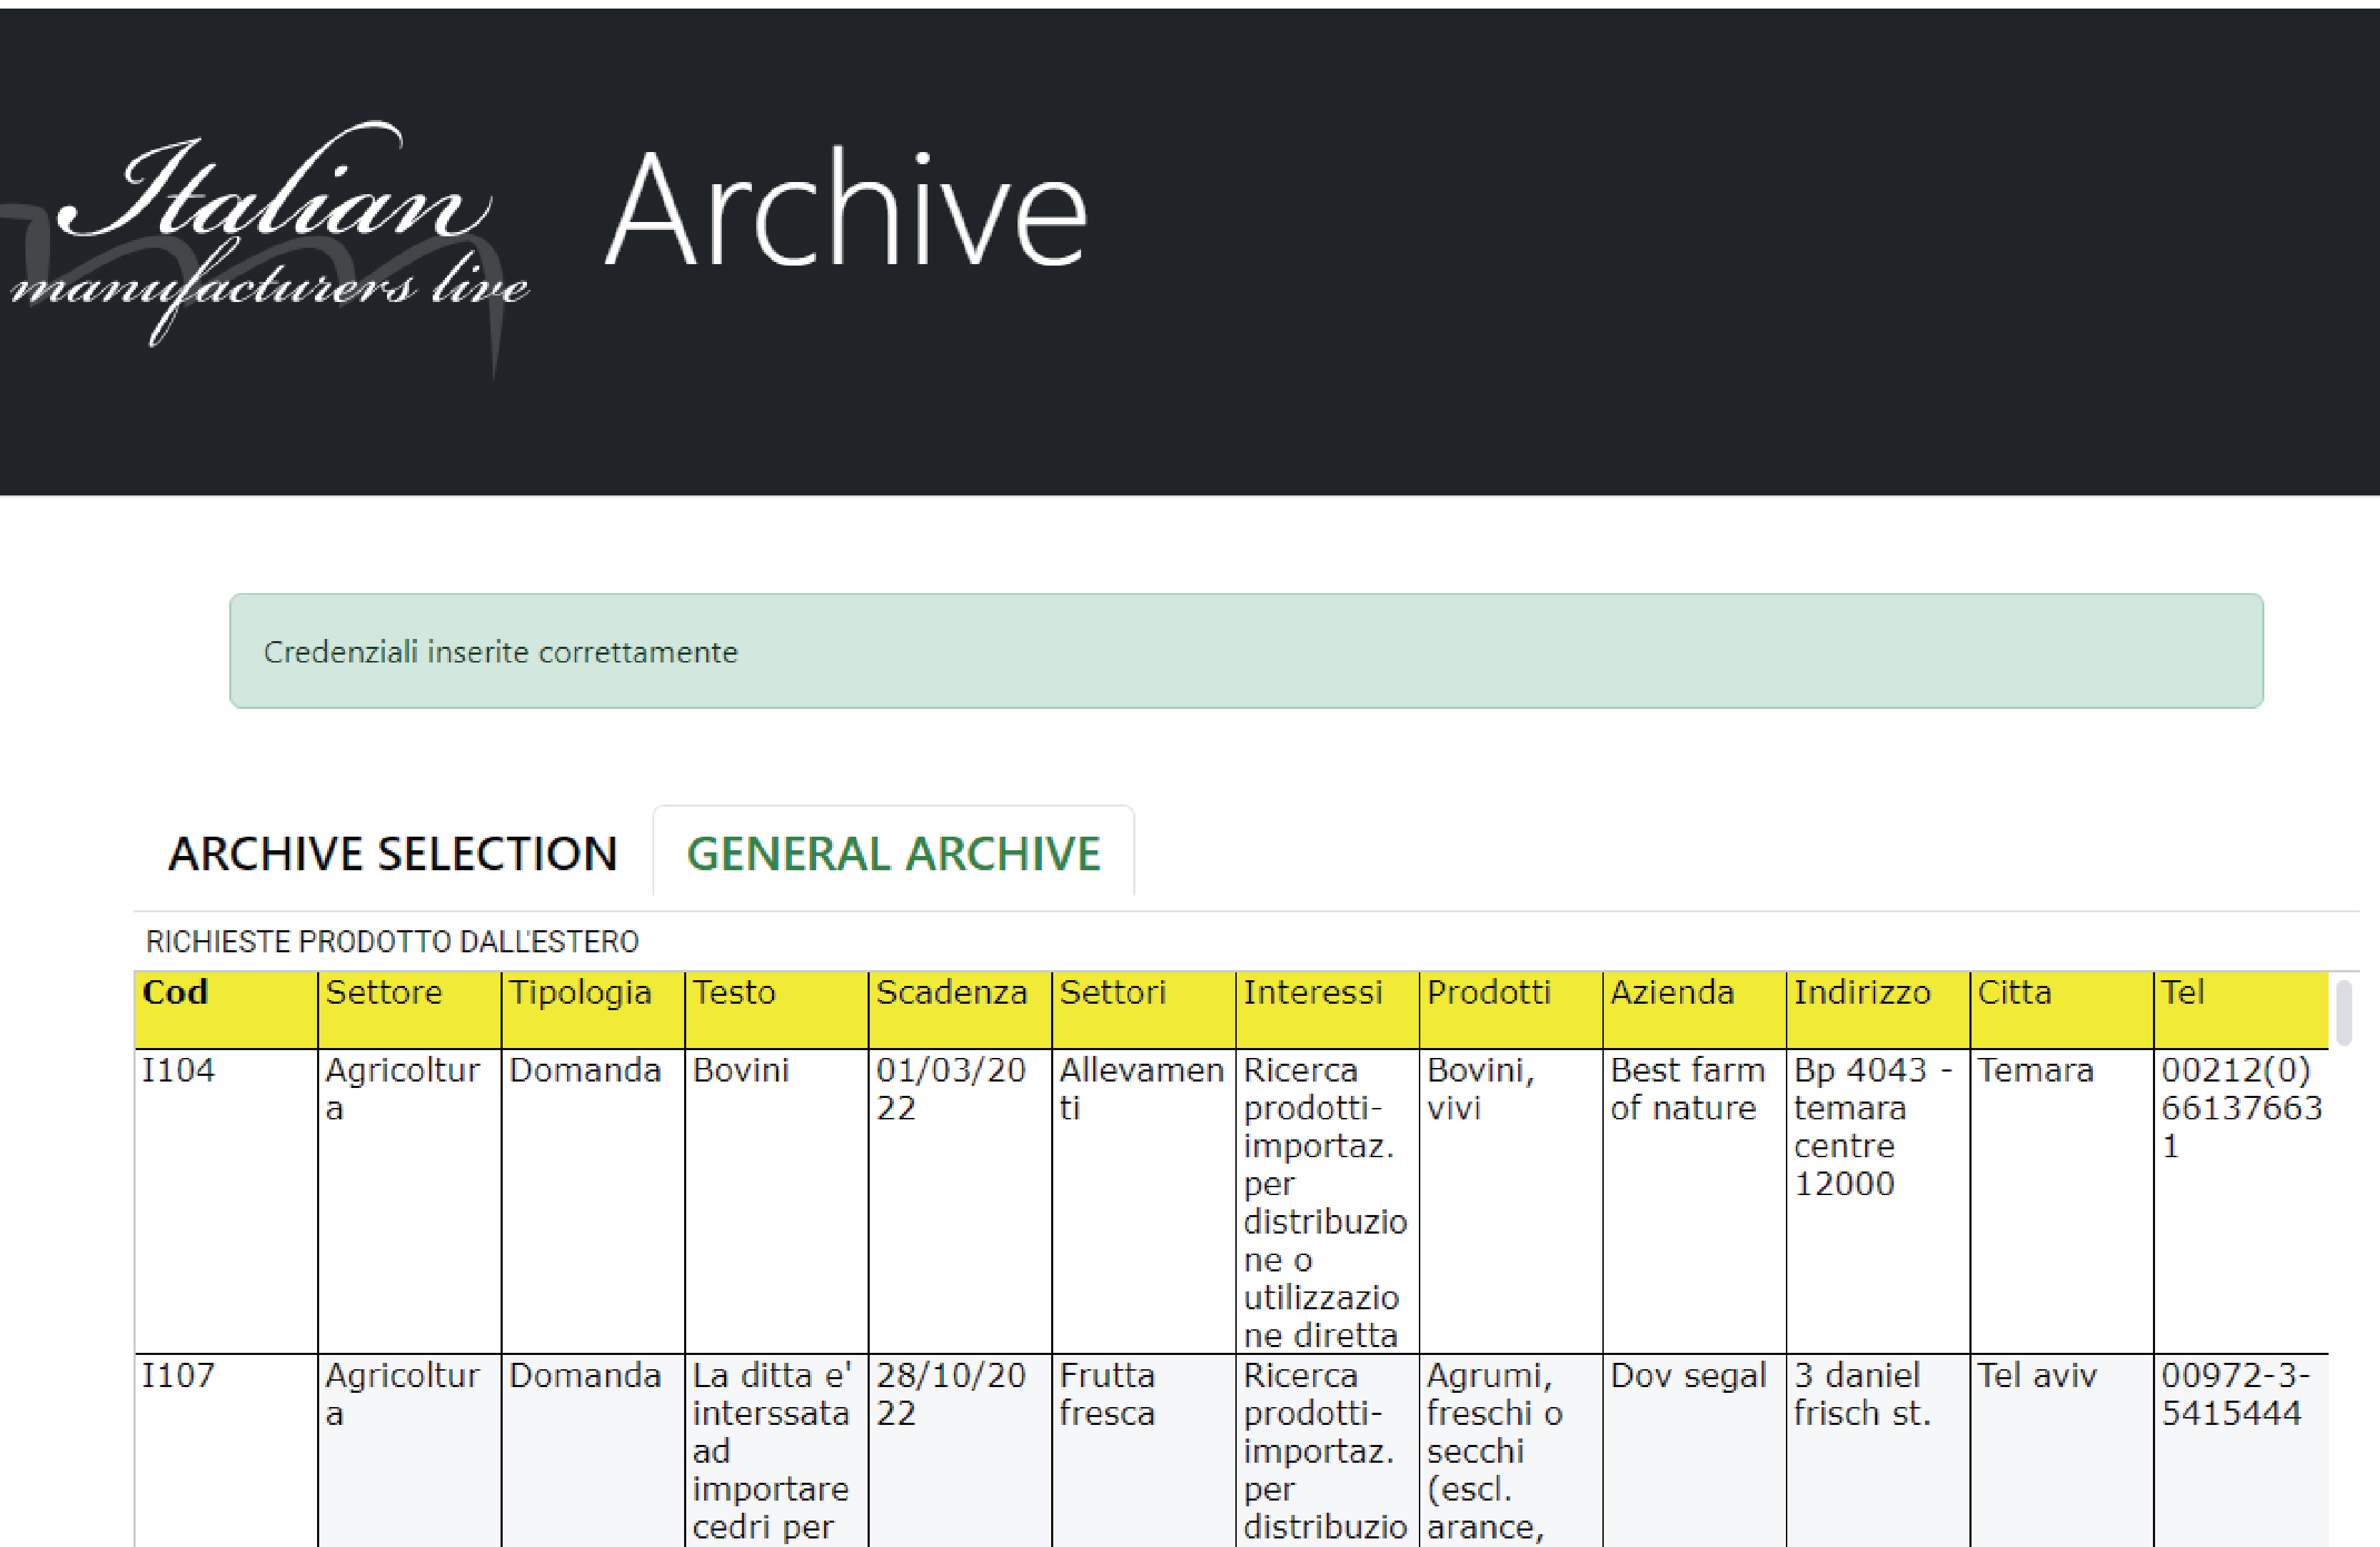Click the 3 daniel frisch st. address cell
Viewport: 2380px width, 1547px height.
tap(1878, 1451)
